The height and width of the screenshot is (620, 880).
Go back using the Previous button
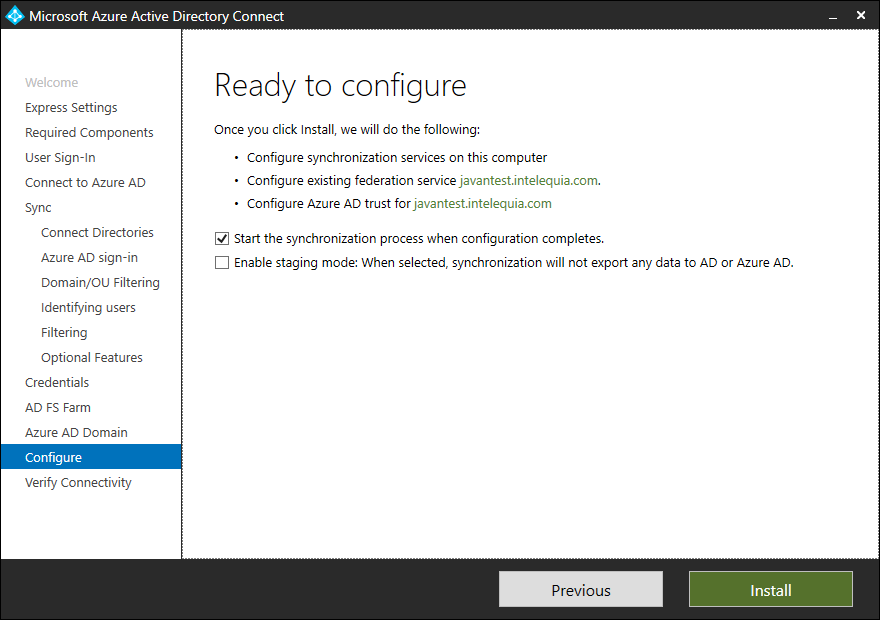580,589
